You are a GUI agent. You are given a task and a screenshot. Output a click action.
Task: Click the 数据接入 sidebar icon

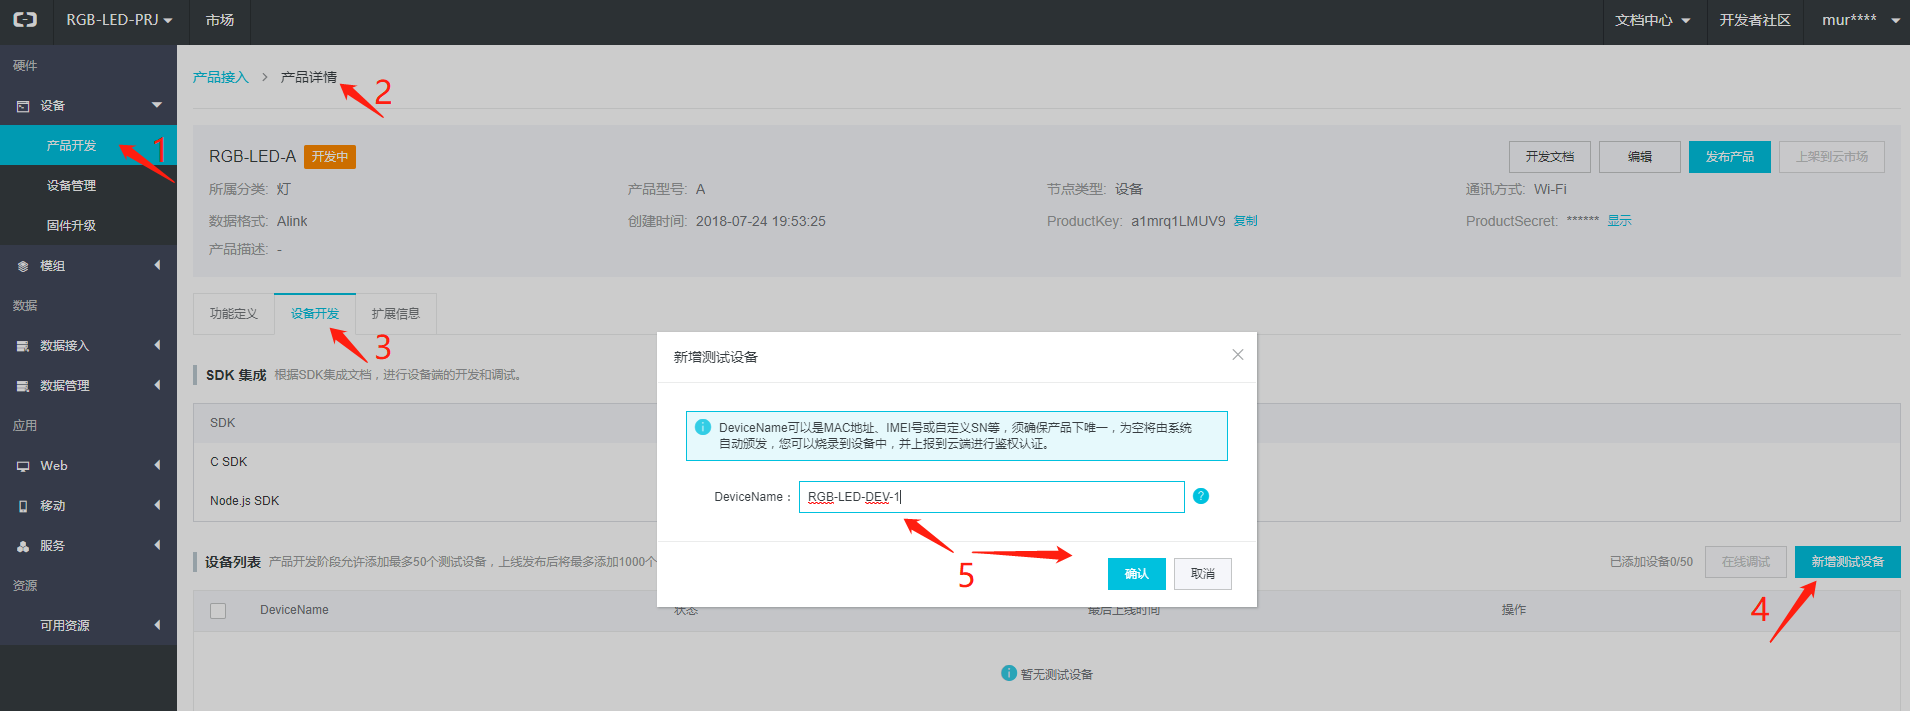click(x=23, y=346)
